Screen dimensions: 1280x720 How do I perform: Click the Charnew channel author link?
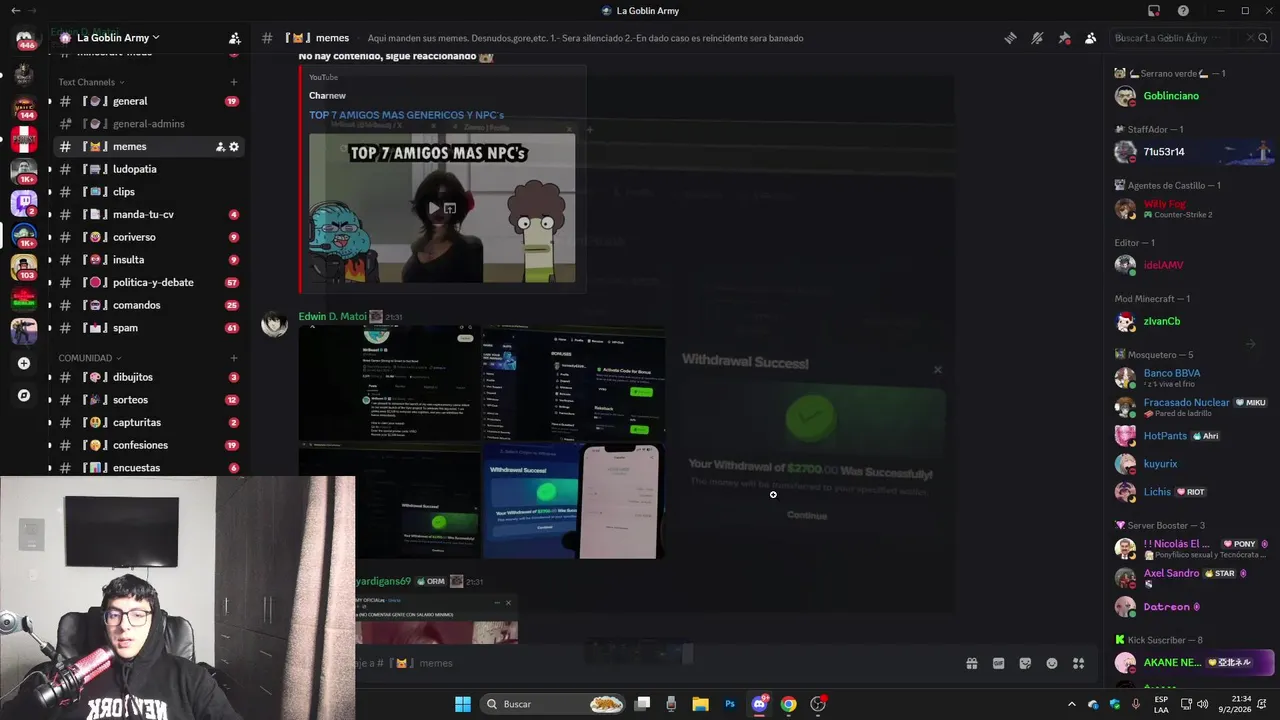coord(327,96)
